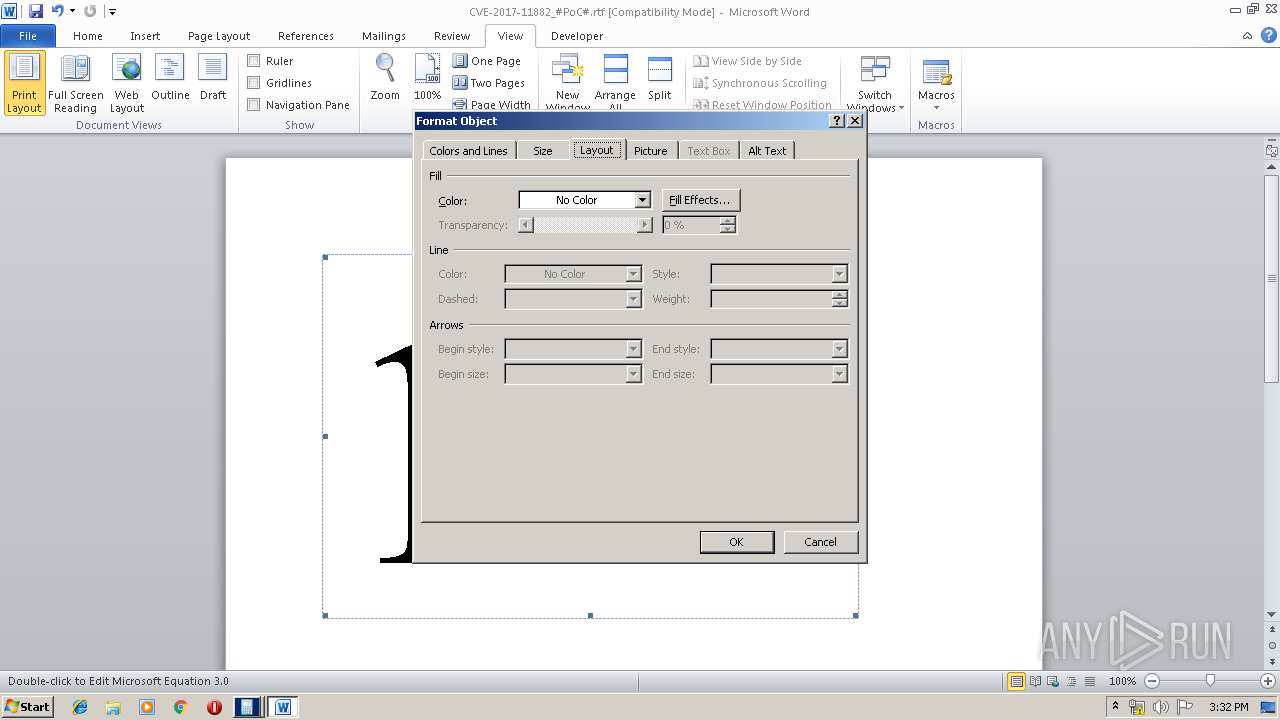This screenshot has height=720, width=1280.
Task: Open Word Help question mark icon
Action: 1268,36
